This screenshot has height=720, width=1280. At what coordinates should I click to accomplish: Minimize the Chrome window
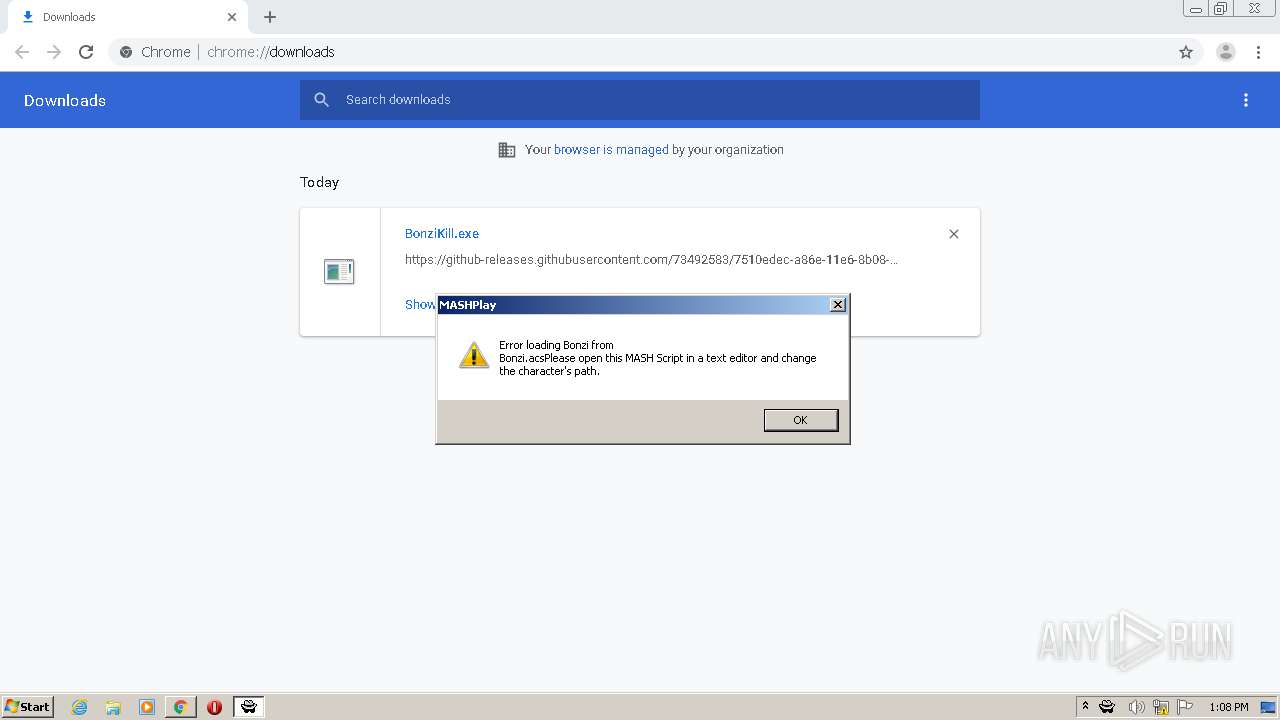pos(1196,9)
